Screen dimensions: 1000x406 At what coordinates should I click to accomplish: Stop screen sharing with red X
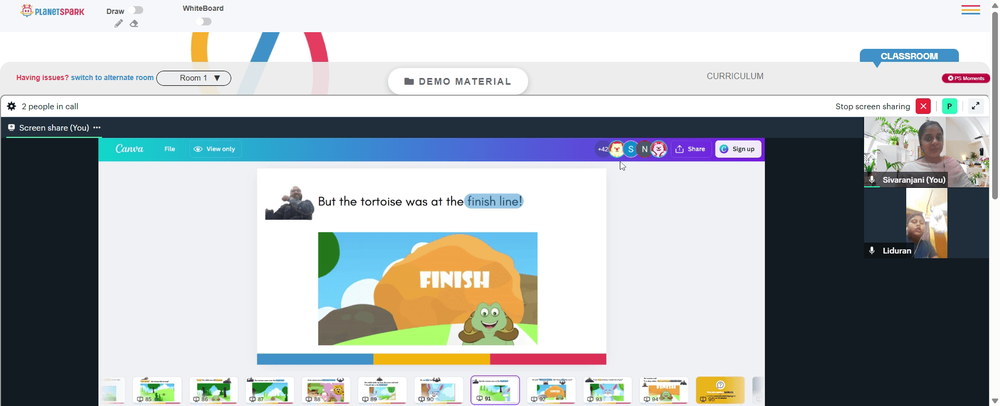923,106
